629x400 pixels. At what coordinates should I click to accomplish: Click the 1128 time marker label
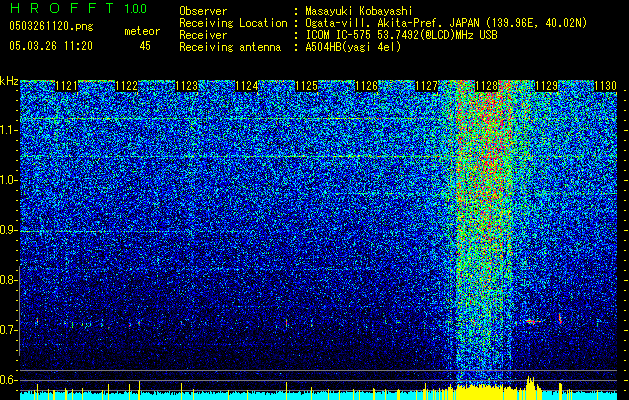tap(487, 86)
